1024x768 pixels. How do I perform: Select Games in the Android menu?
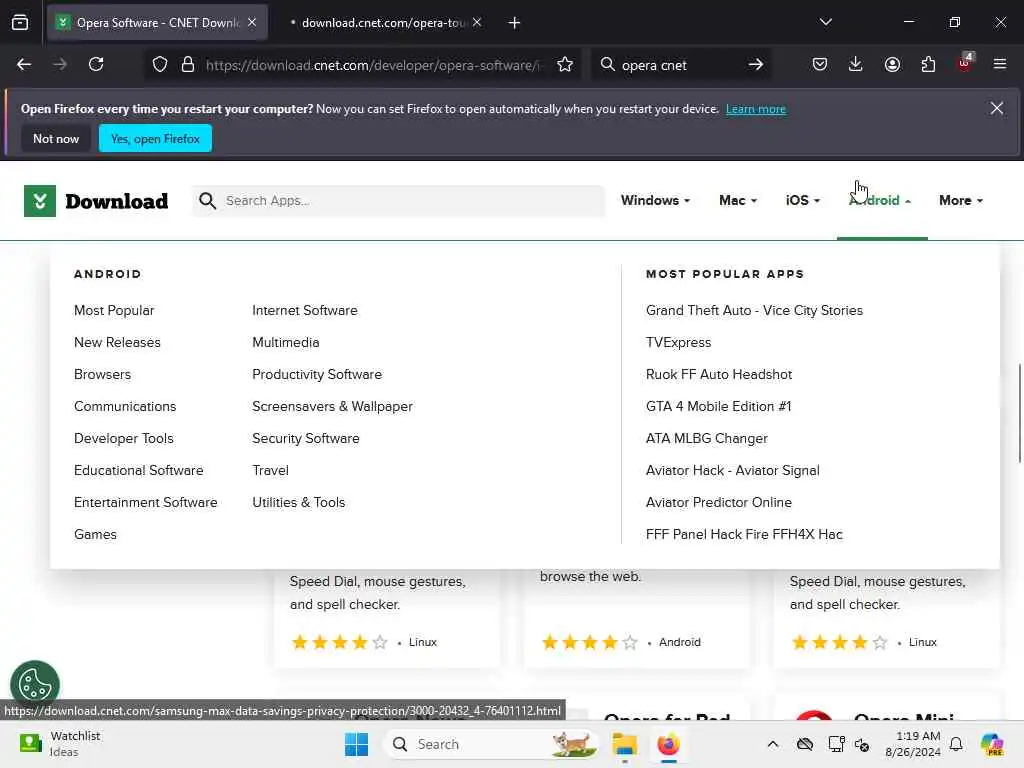coord(95,535)
